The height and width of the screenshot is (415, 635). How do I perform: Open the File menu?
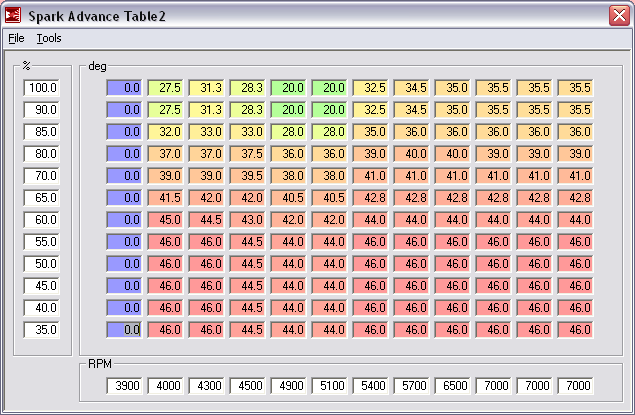tap(16, 38)
